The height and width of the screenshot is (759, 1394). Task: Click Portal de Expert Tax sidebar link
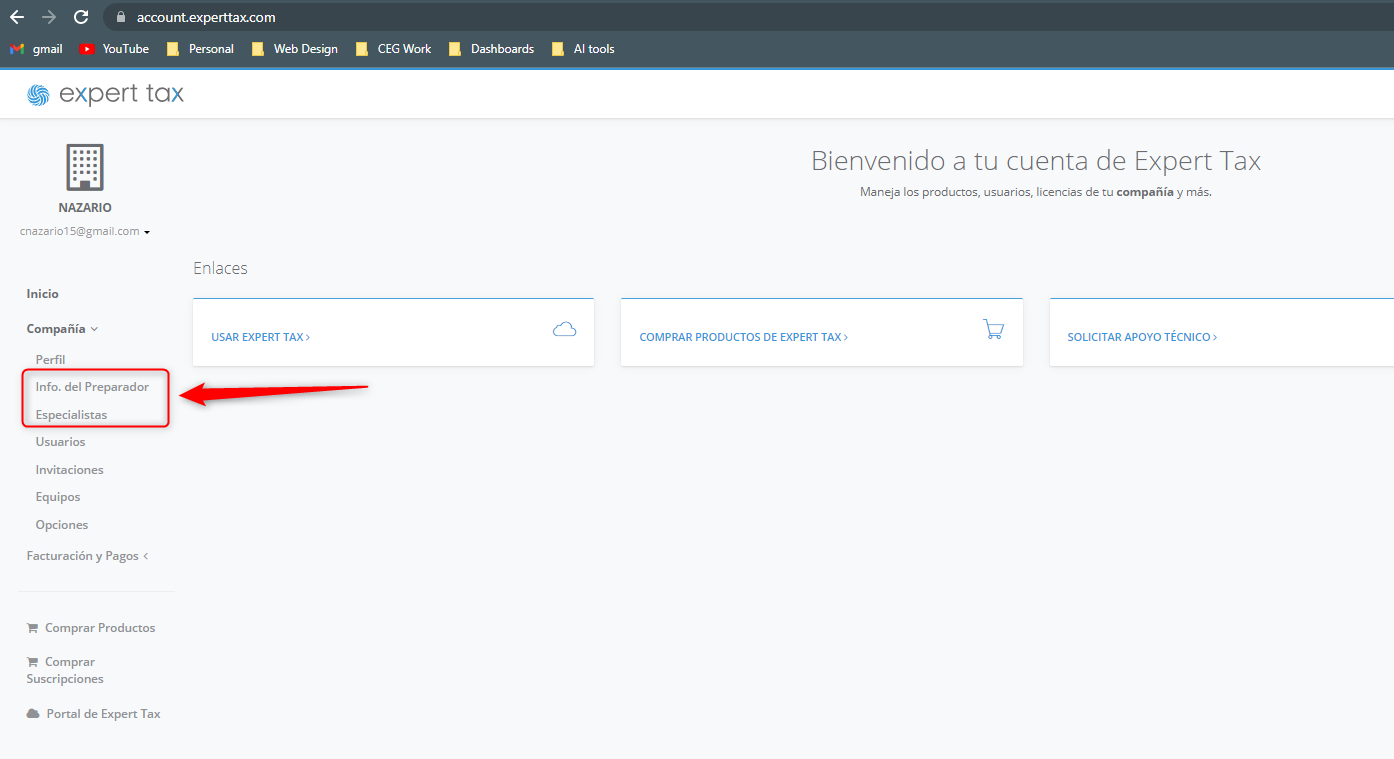pos(104,714)
